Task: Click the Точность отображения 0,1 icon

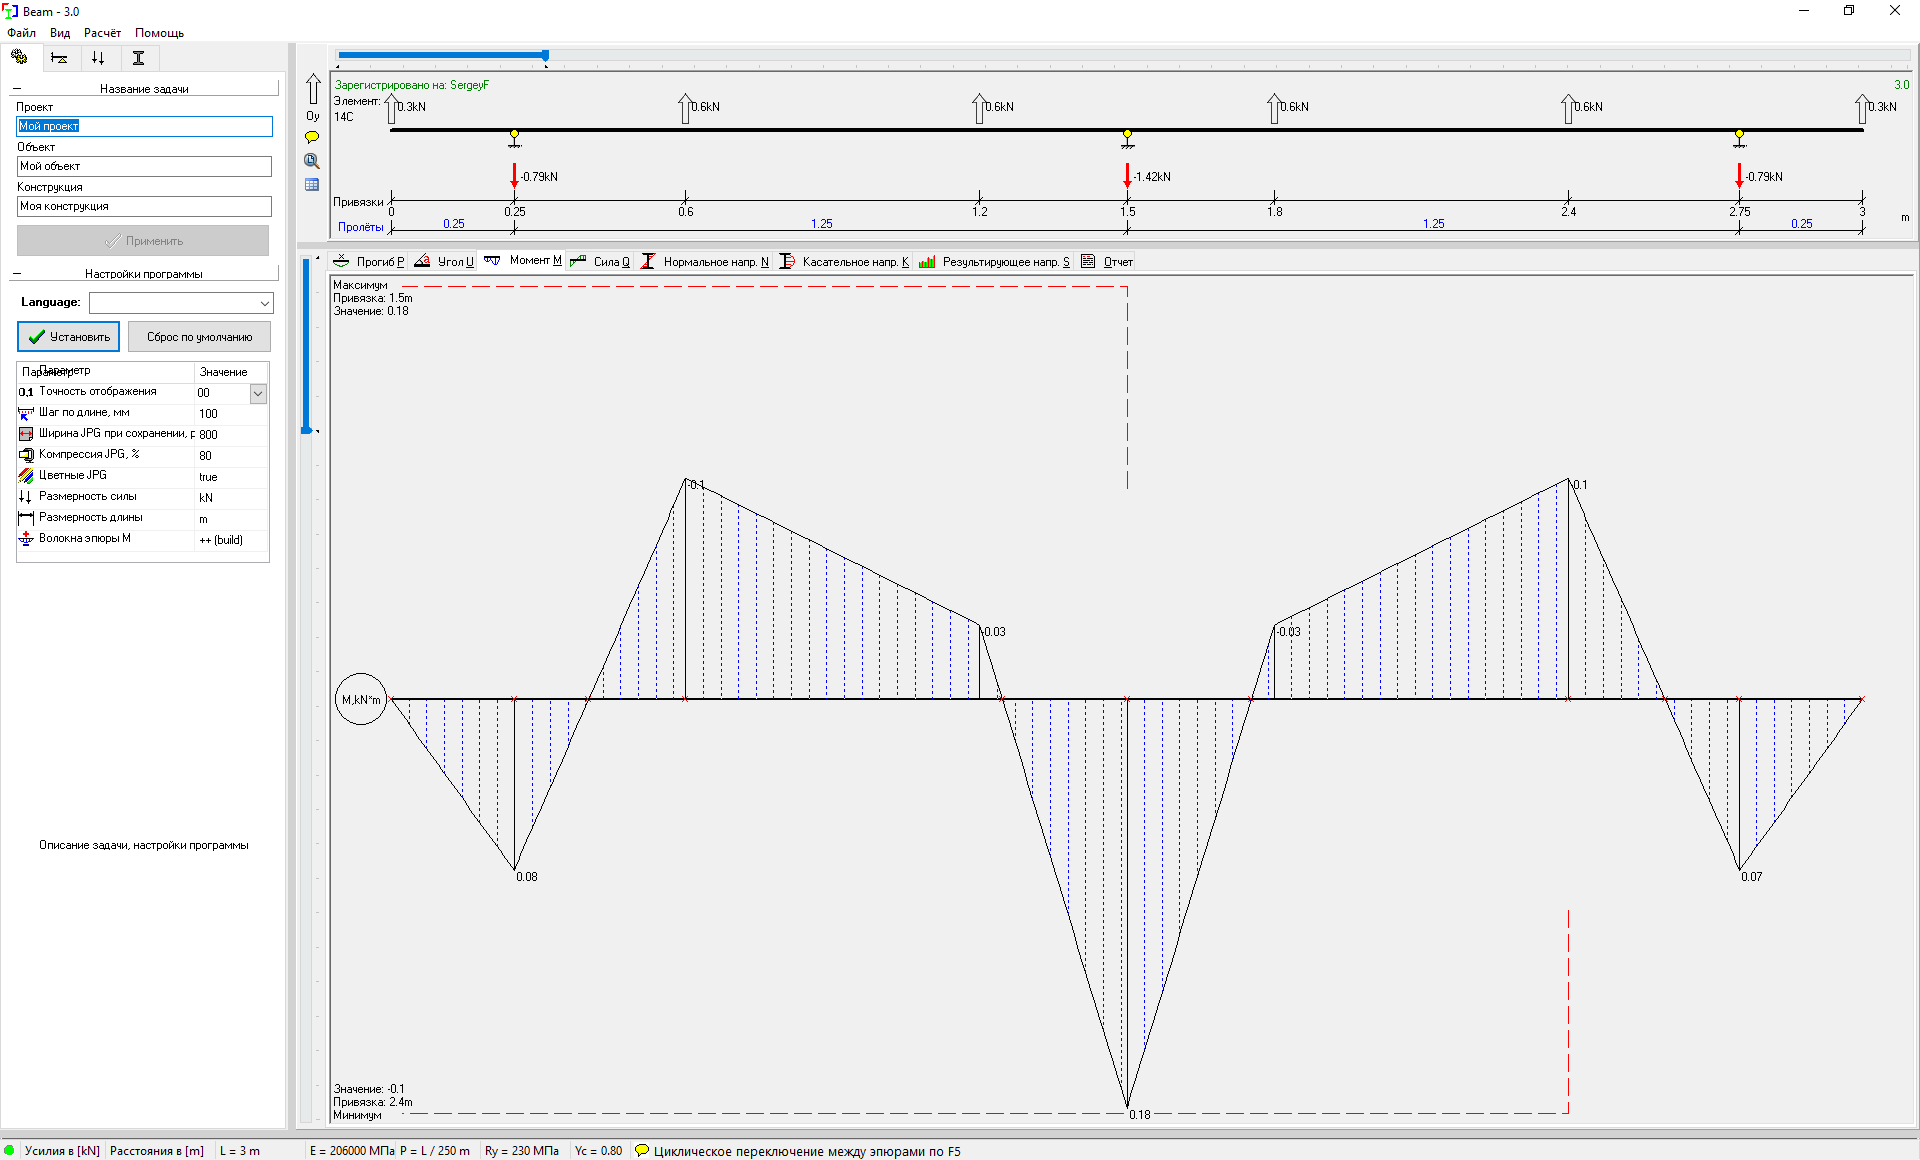Action: tap(26, 392)
